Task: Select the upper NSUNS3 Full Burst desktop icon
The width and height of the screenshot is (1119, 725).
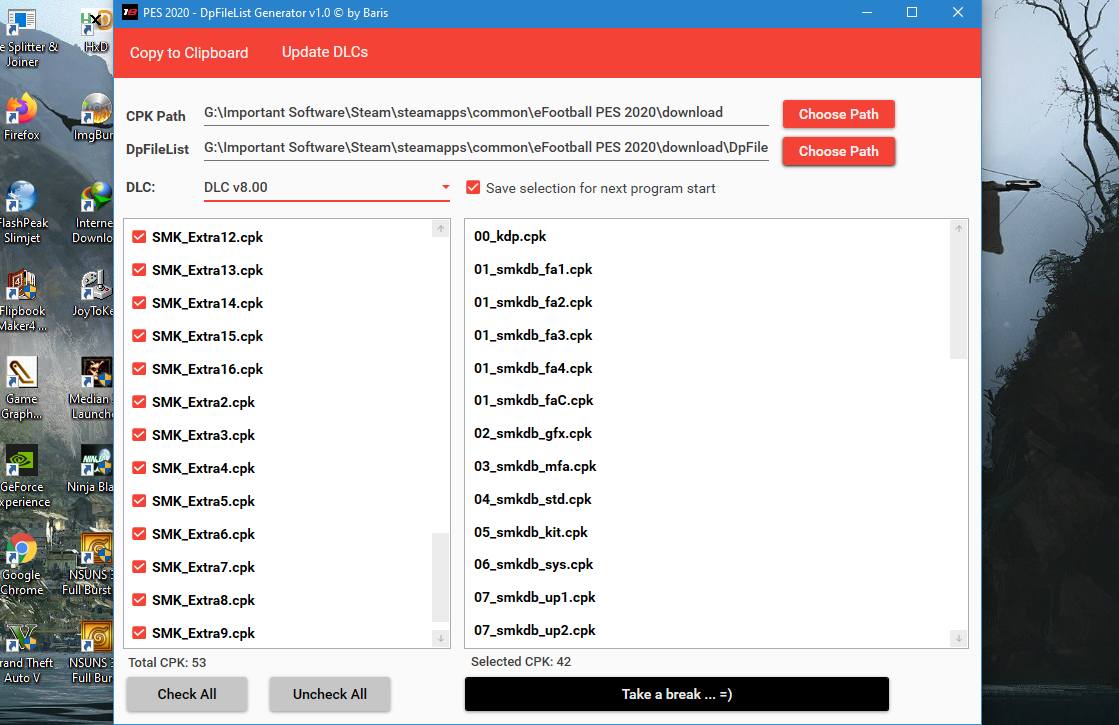Action: (x=90, y=564)
